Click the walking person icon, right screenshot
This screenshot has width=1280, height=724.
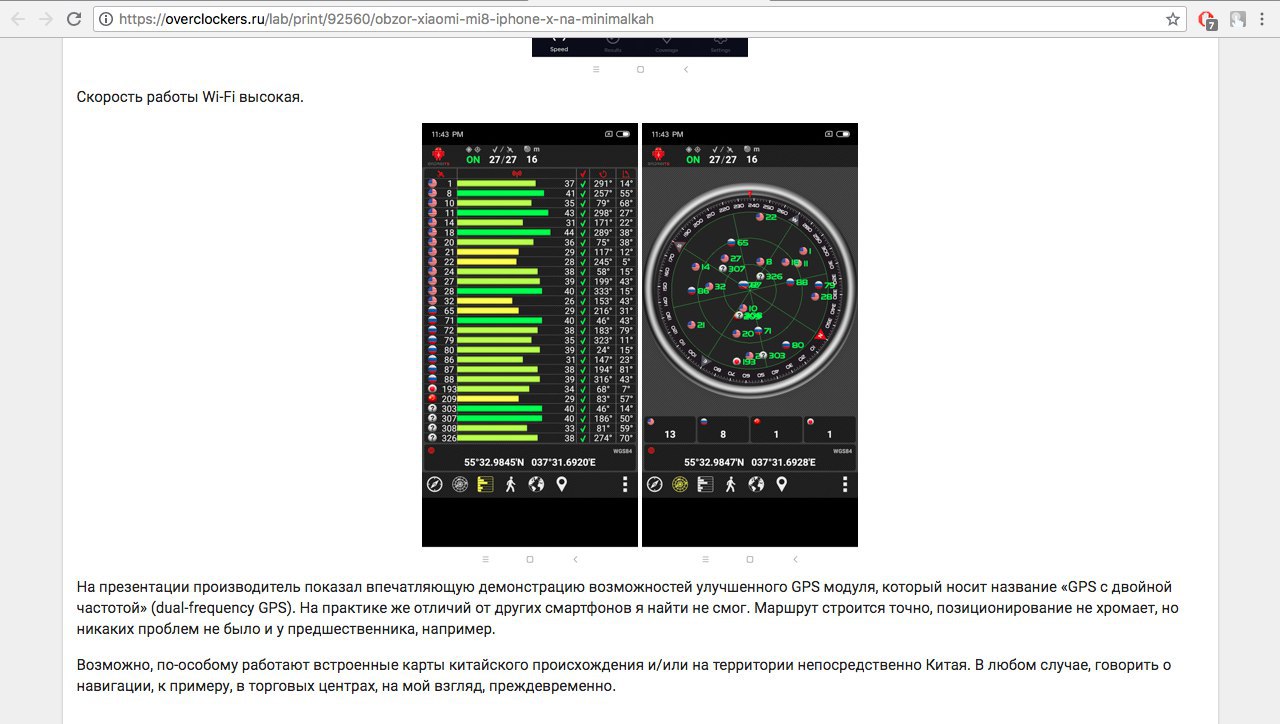point(731,484)
